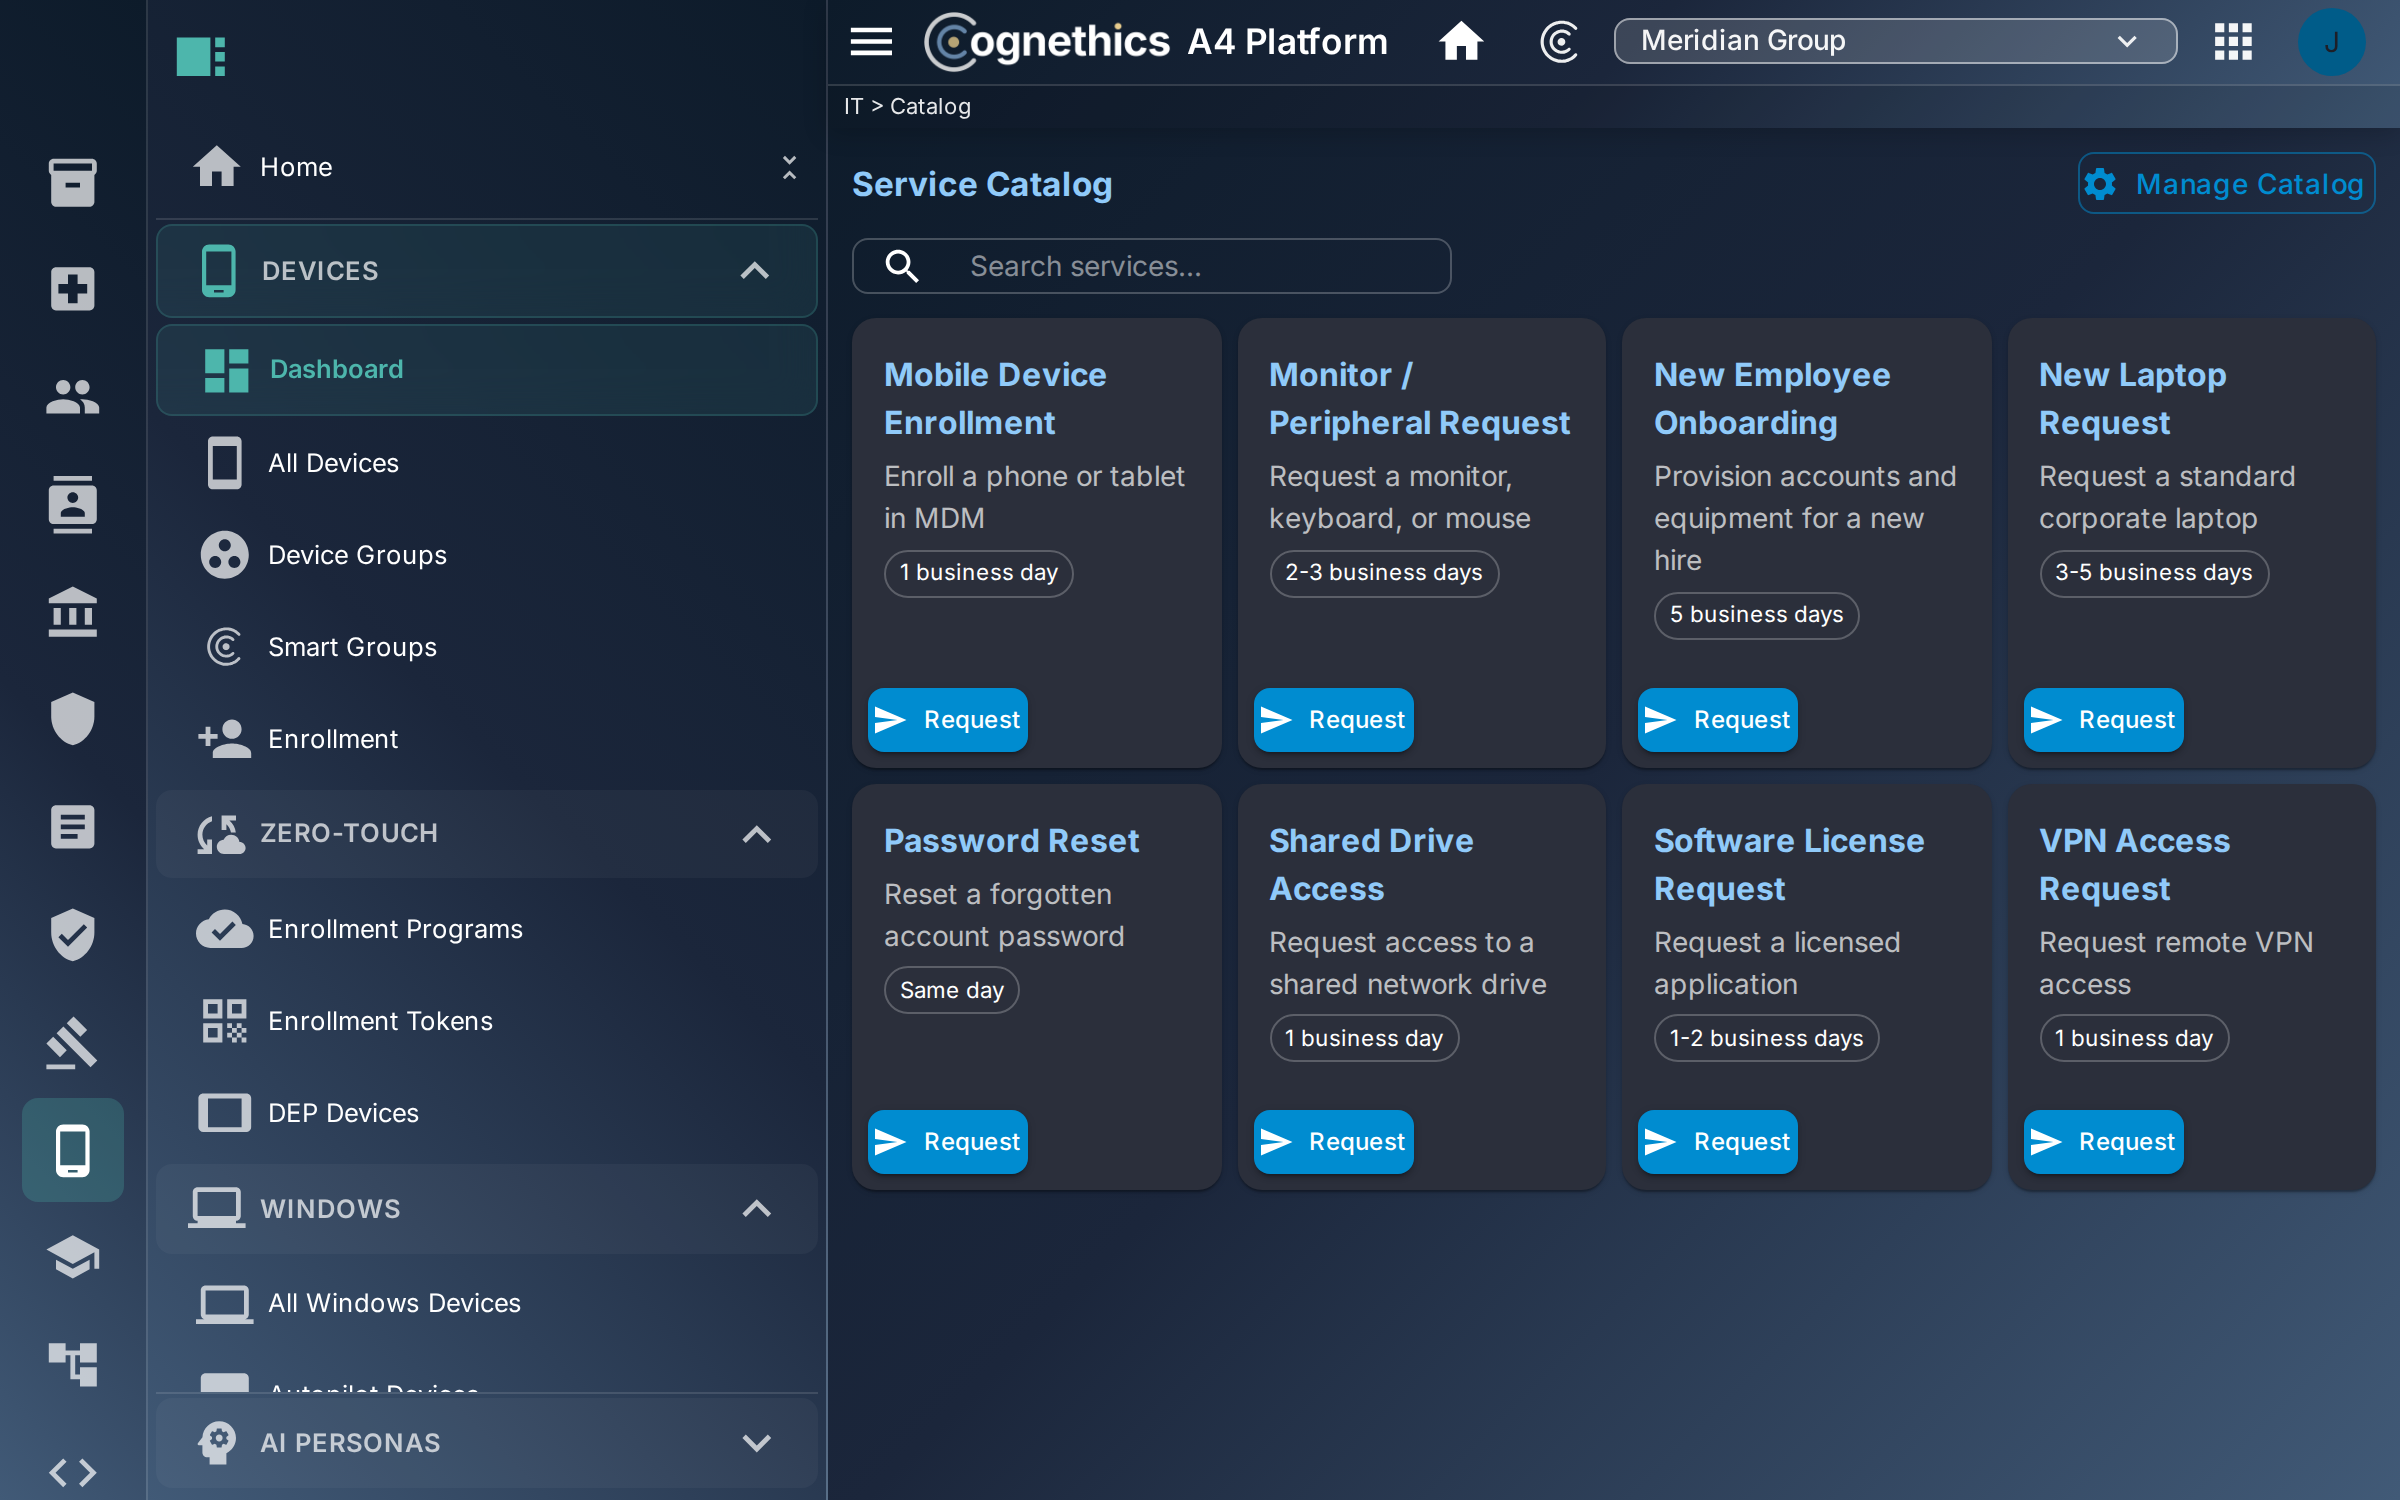2400x1500 pixels.
Task: Open Device Groups
Action: pyautogui.click(x=486, y=555)
